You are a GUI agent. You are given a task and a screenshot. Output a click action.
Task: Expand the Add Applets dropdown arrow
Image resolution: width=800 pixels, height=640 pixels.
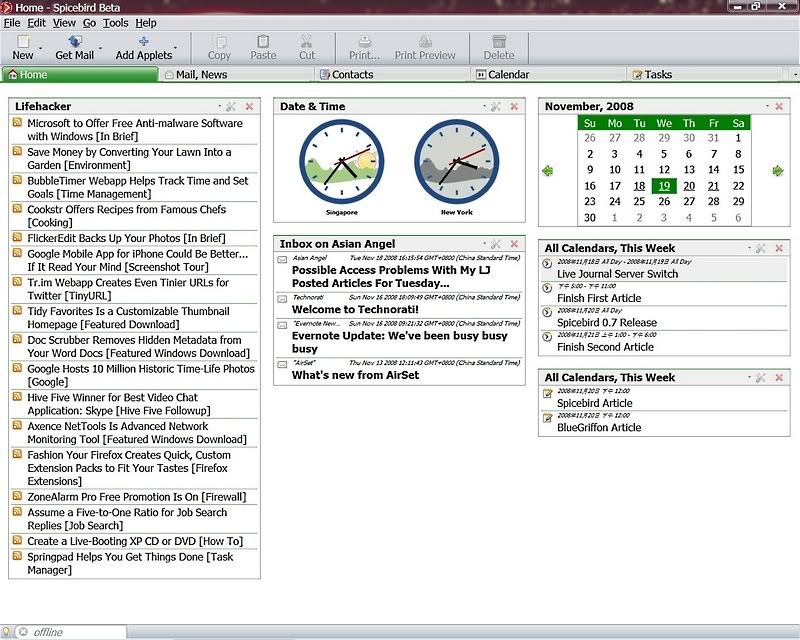point(176,48)
